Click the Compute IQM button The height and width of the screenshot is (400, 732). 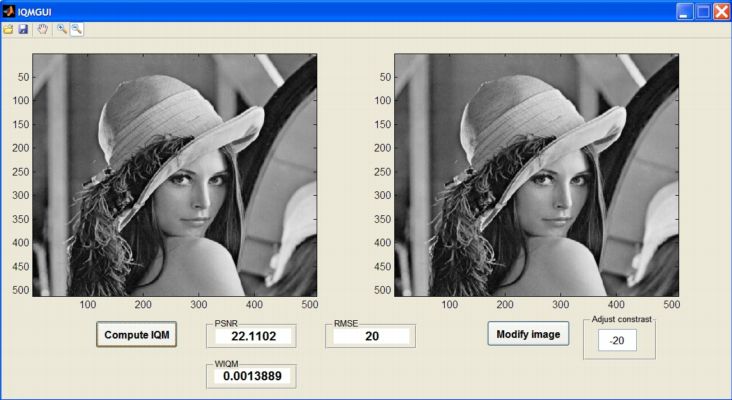click(x=136, y=335)
